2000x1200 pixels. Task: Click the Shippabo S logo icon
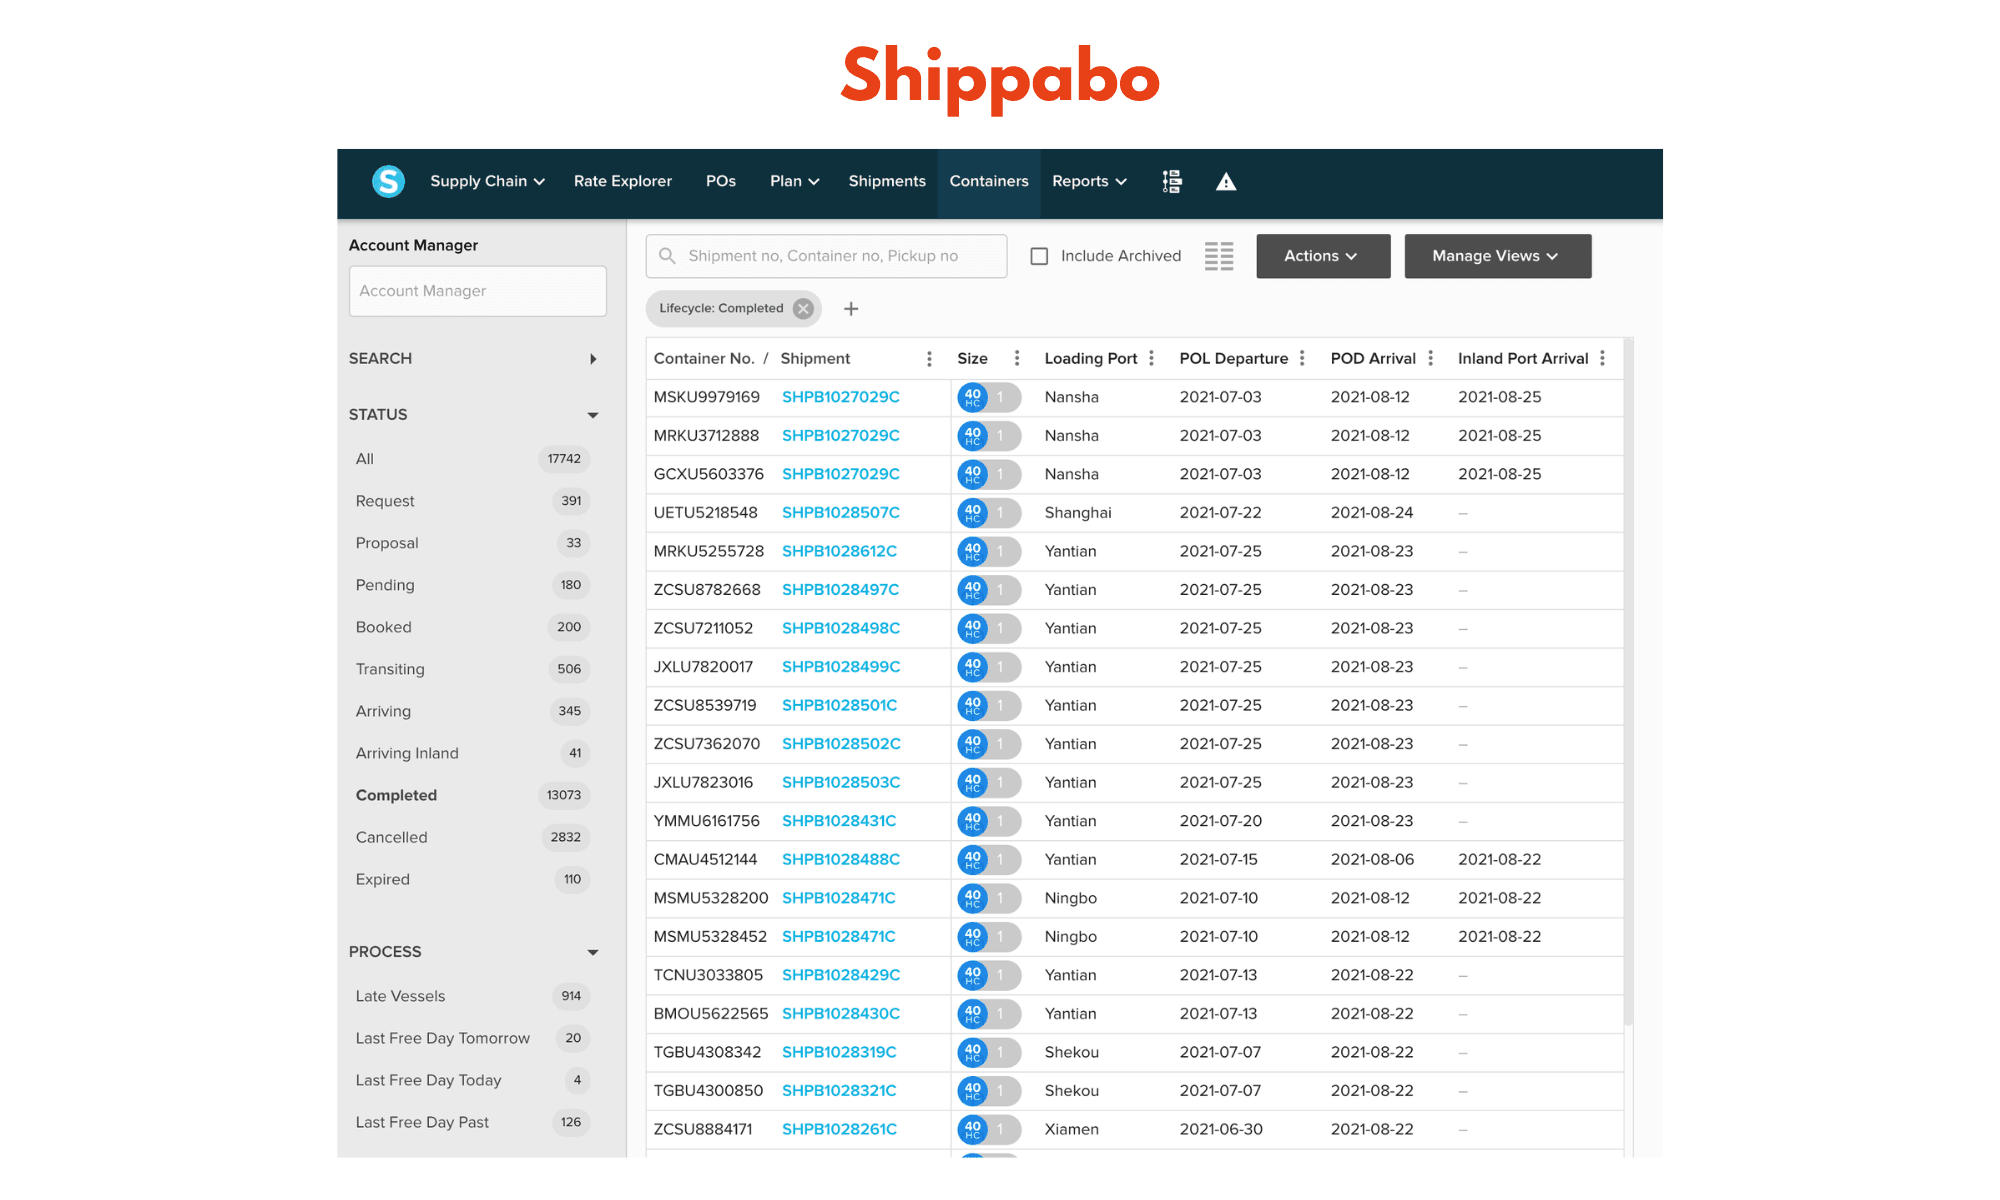tap(388, 181)
